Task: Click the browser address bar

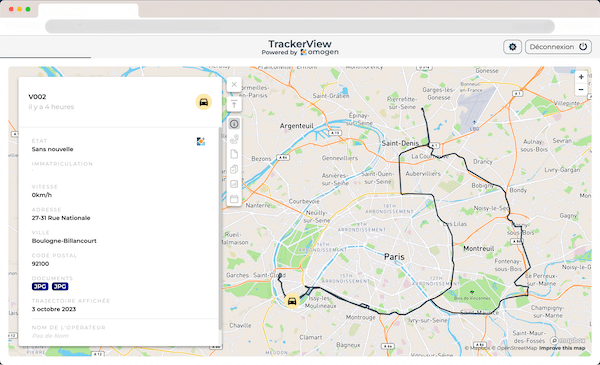Action: pos(300,26)
